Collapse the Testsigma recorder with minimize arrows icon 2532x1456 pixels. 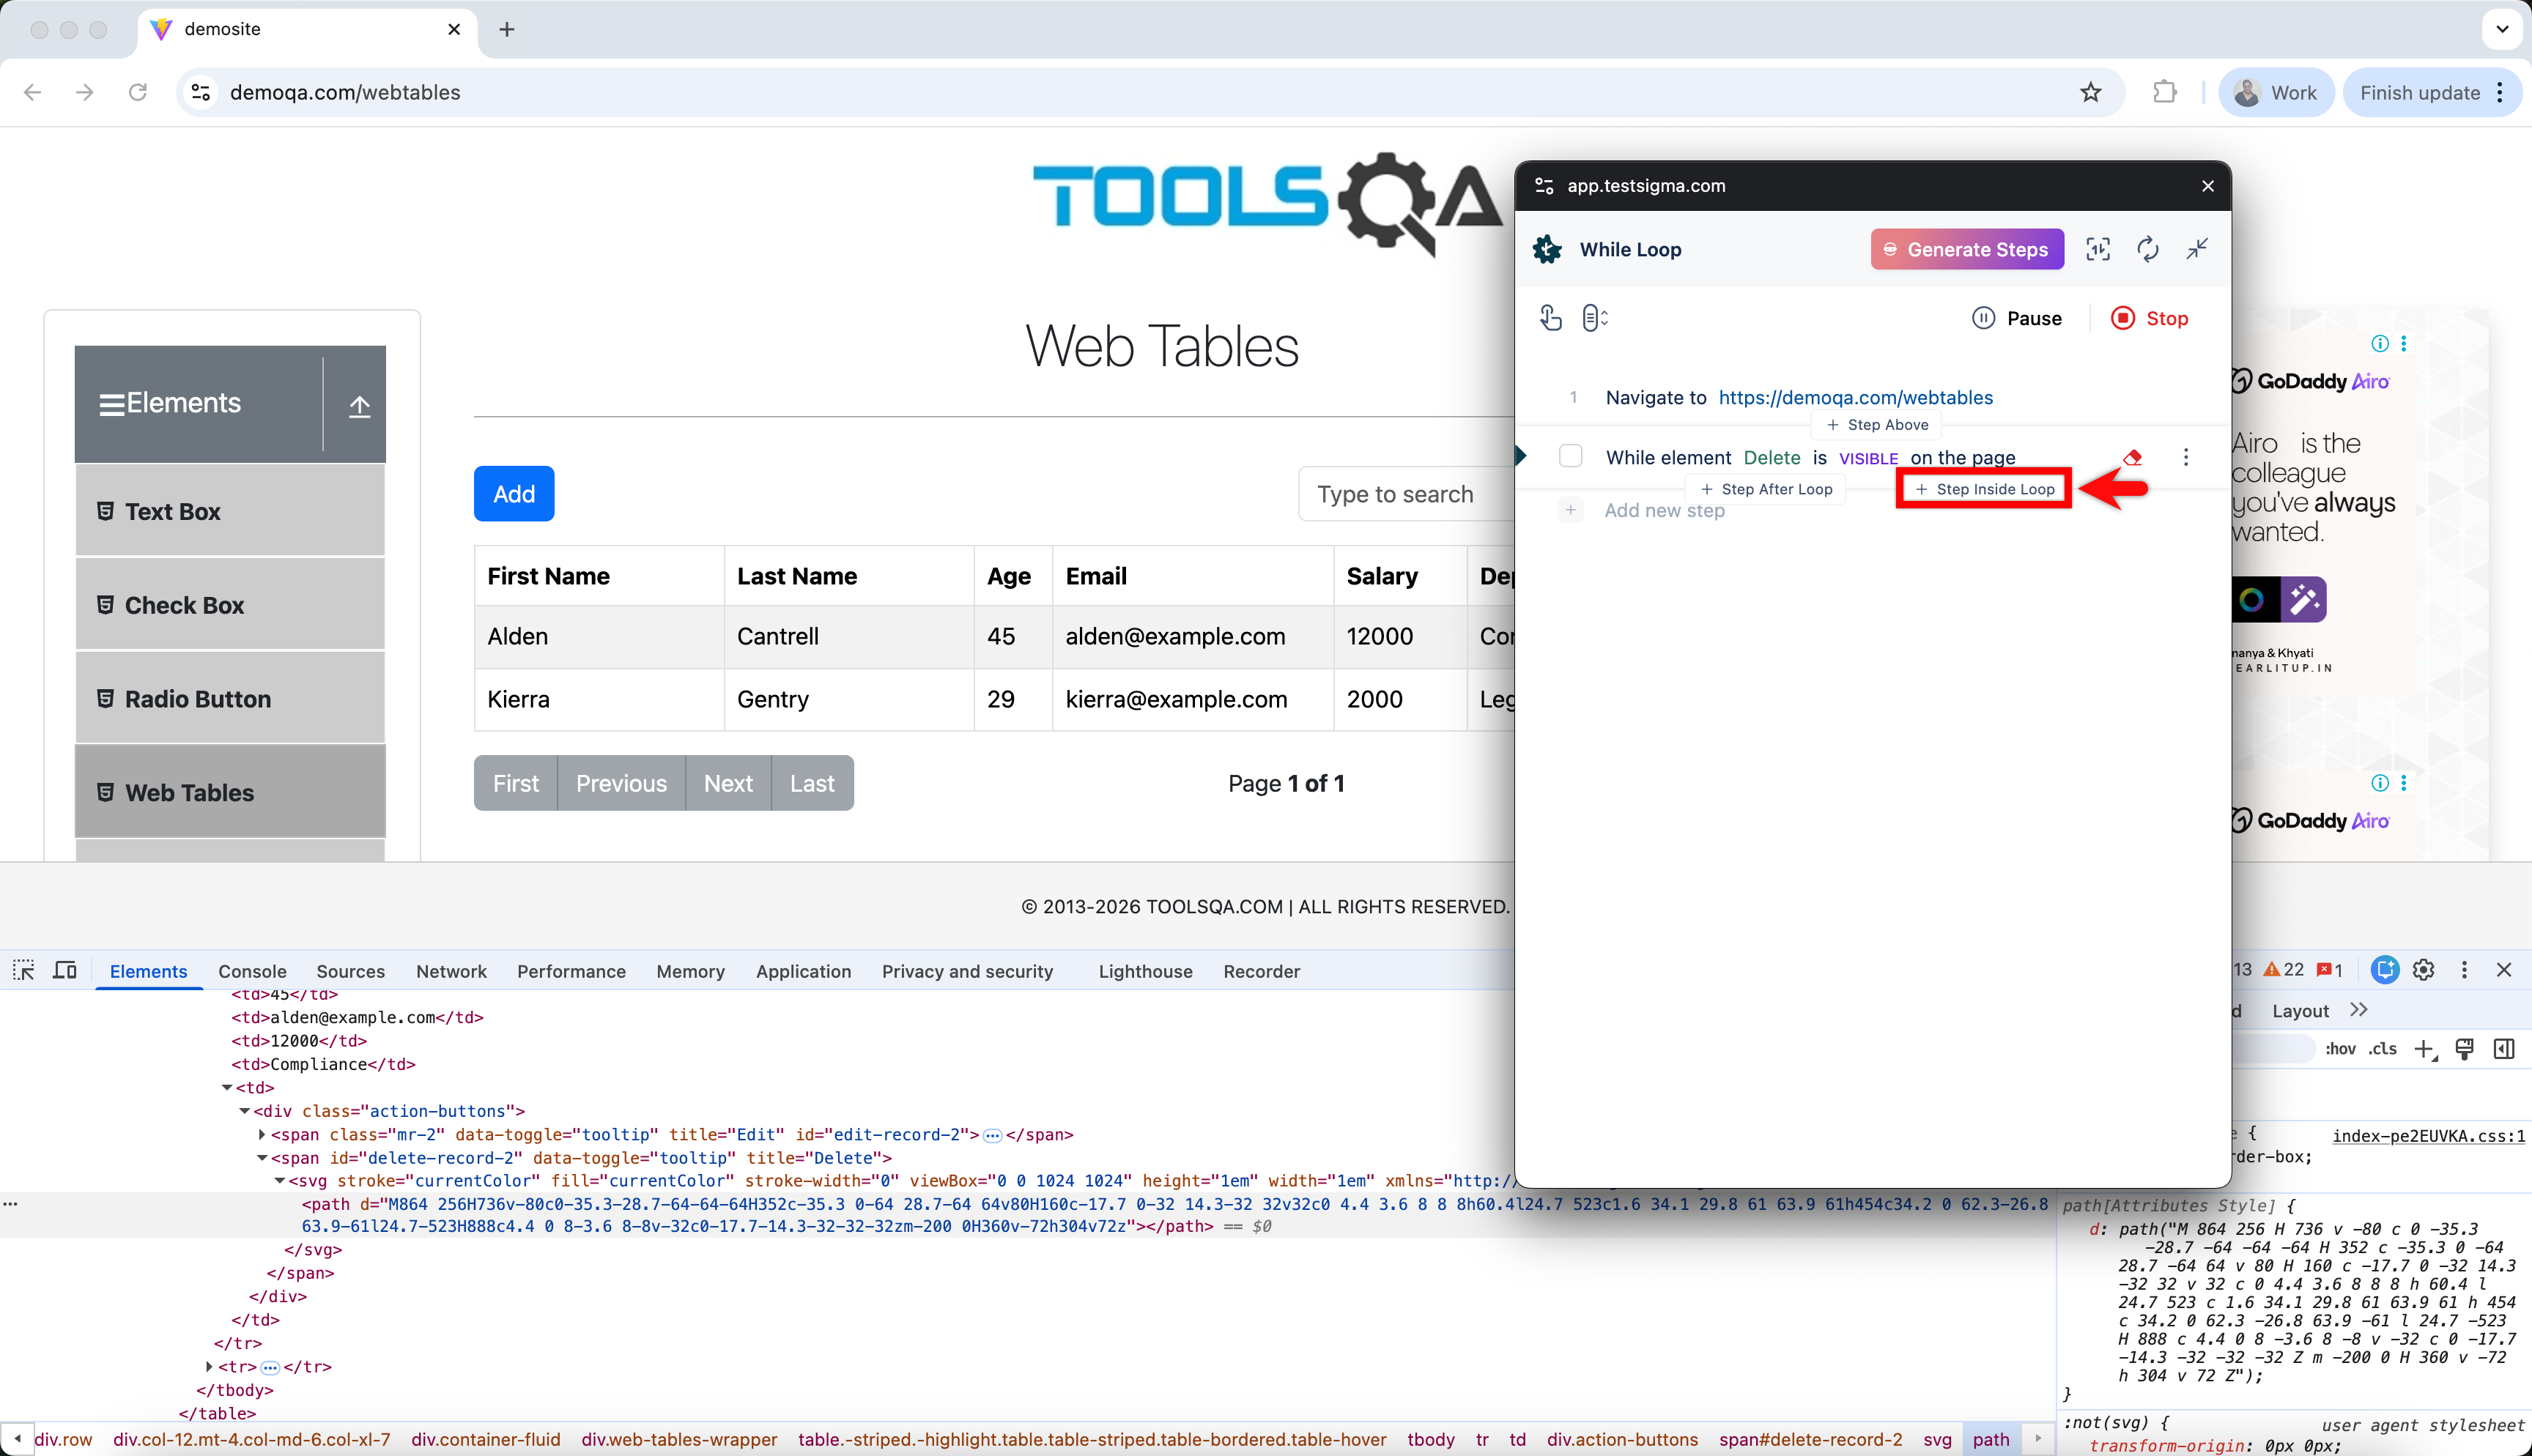(2197, 249)
